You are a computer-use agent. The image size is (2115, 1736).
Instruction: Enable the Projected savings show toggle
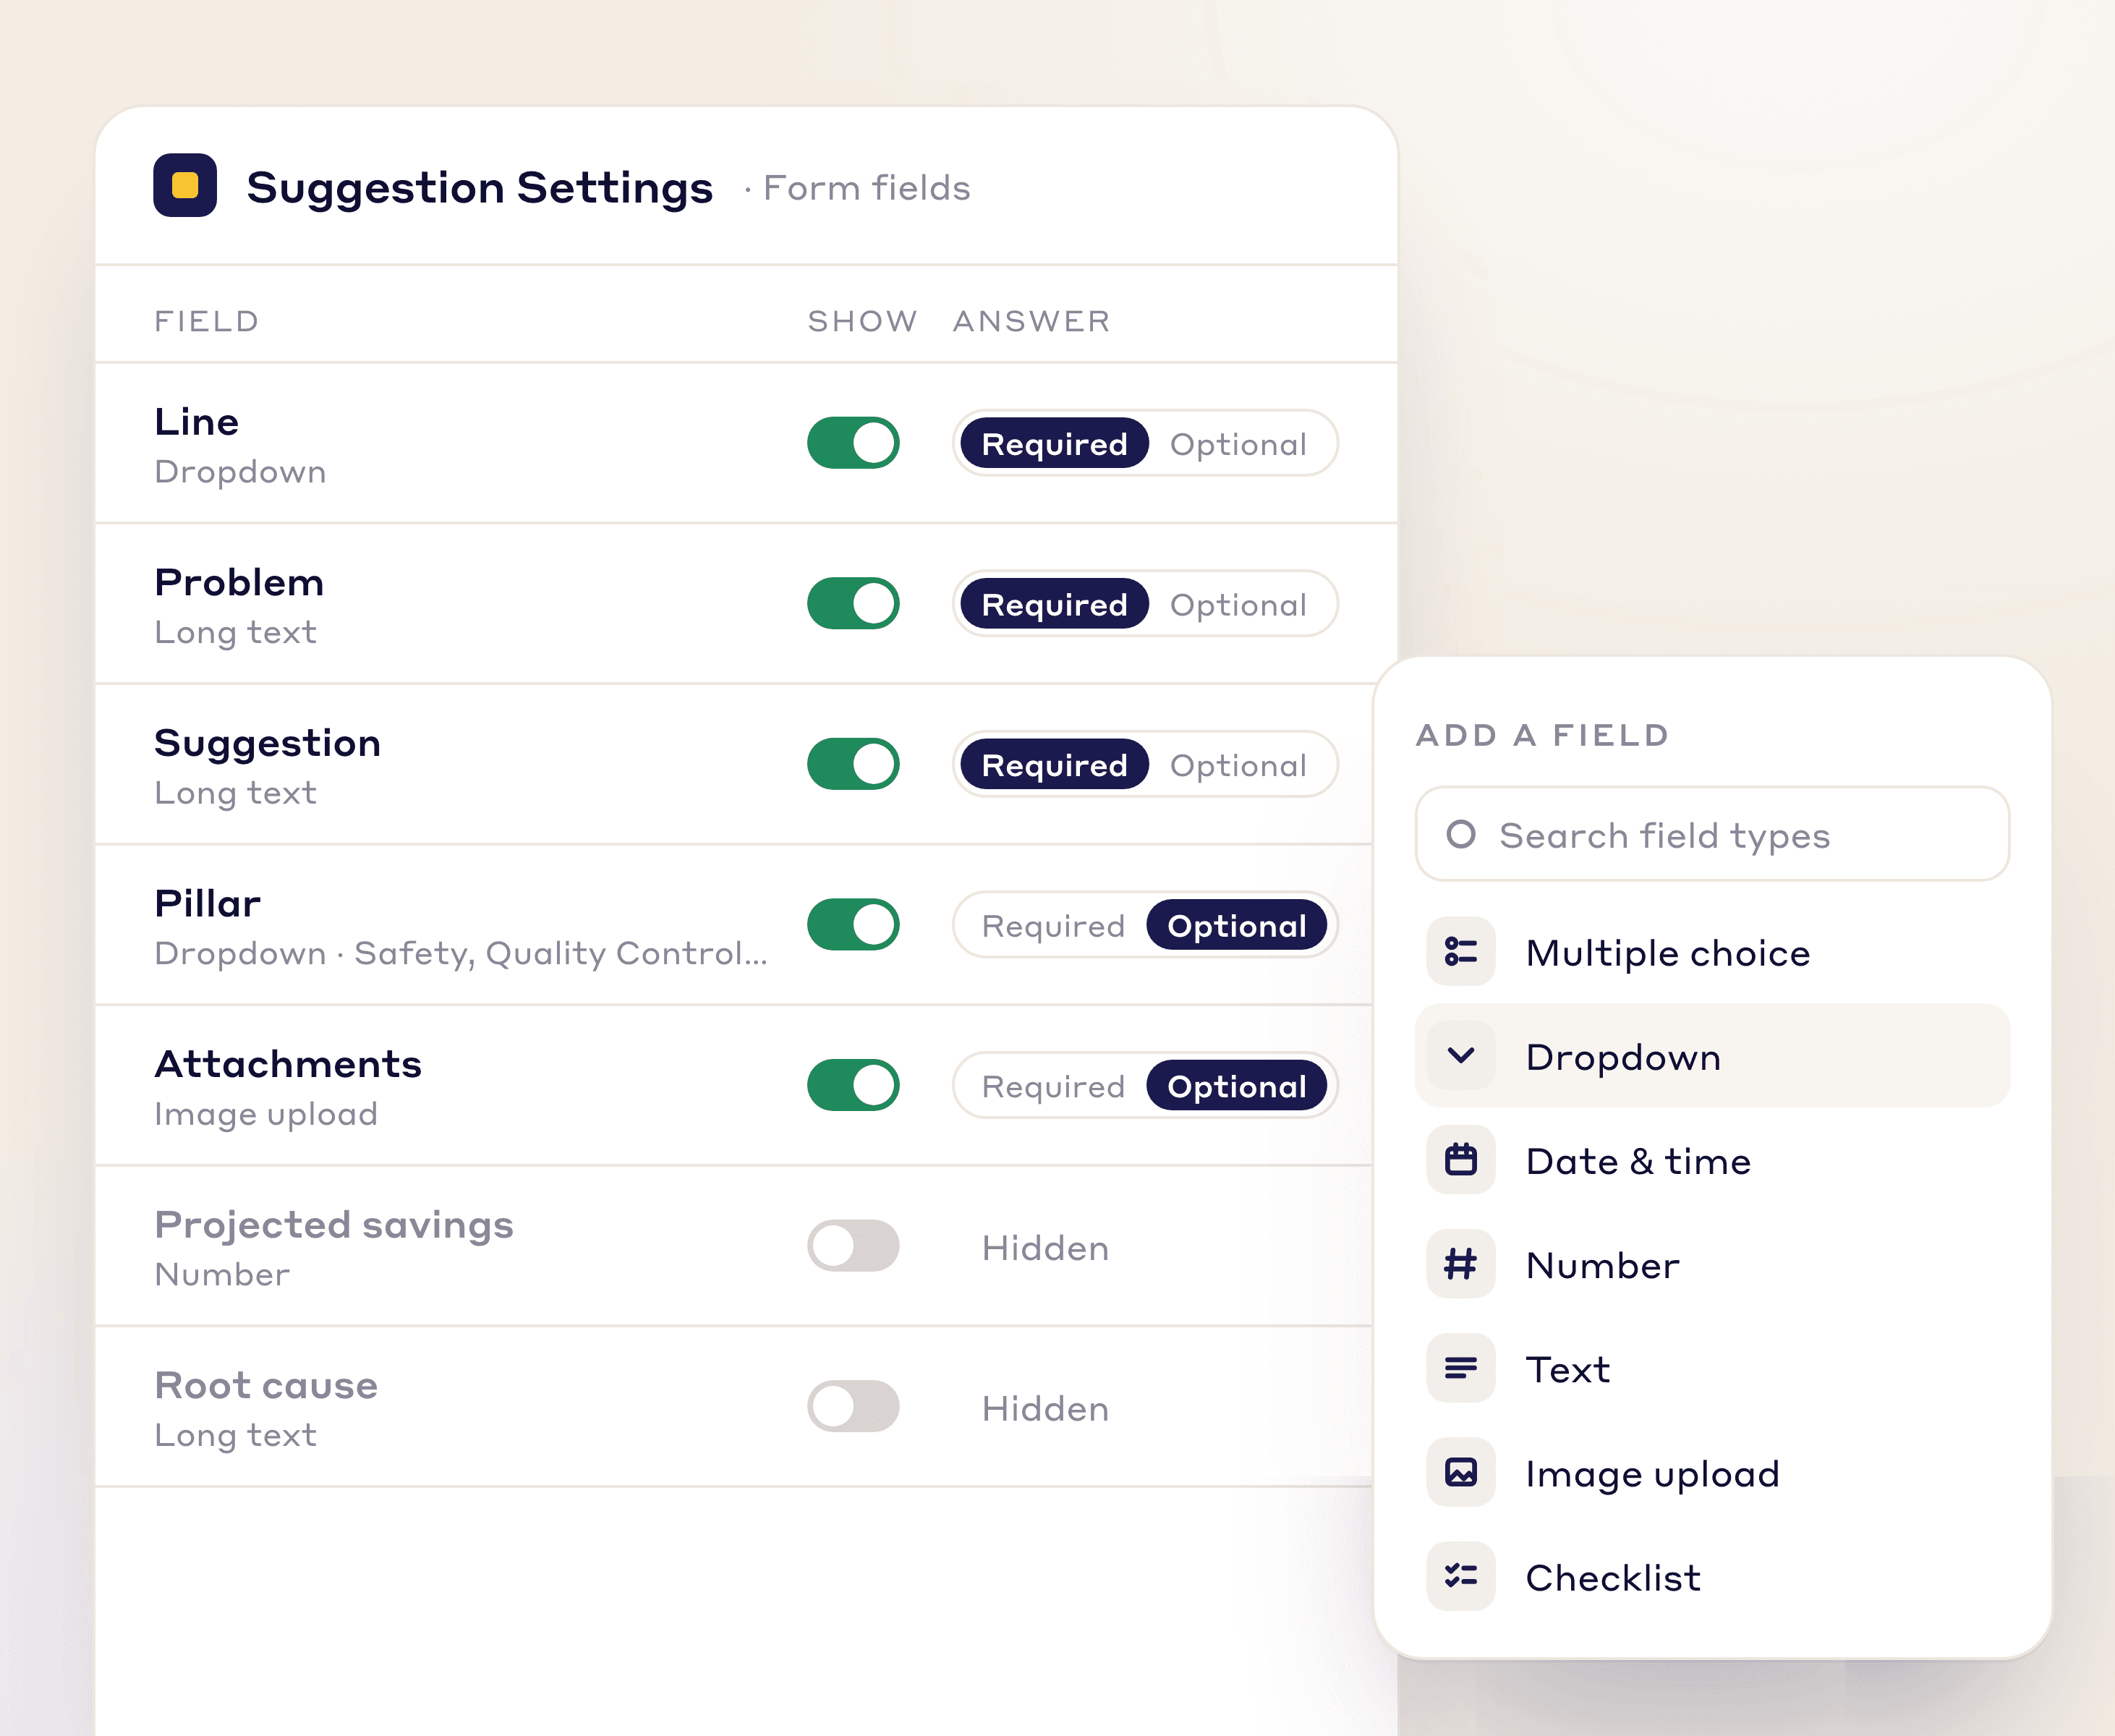coord(853,1246)
